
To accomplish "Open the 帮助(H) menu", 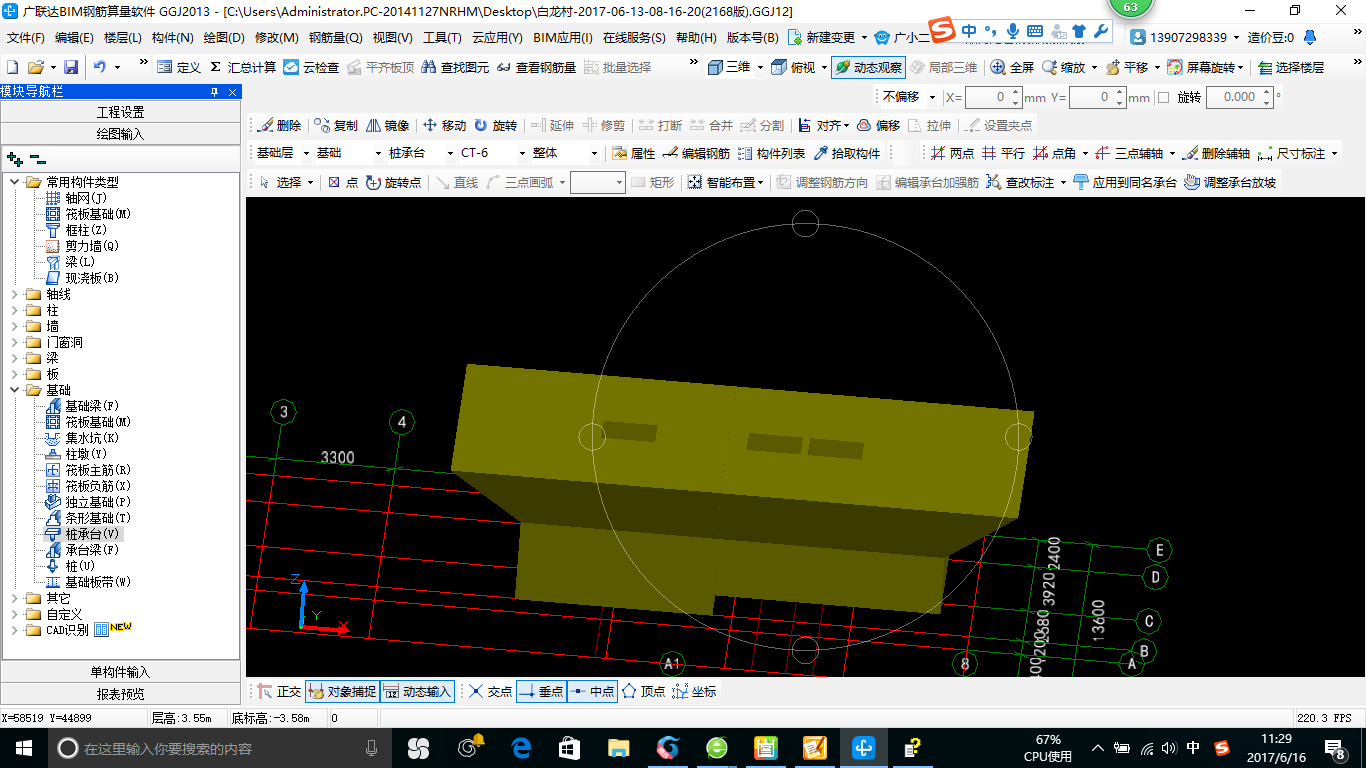I will (x=696, y=37).
